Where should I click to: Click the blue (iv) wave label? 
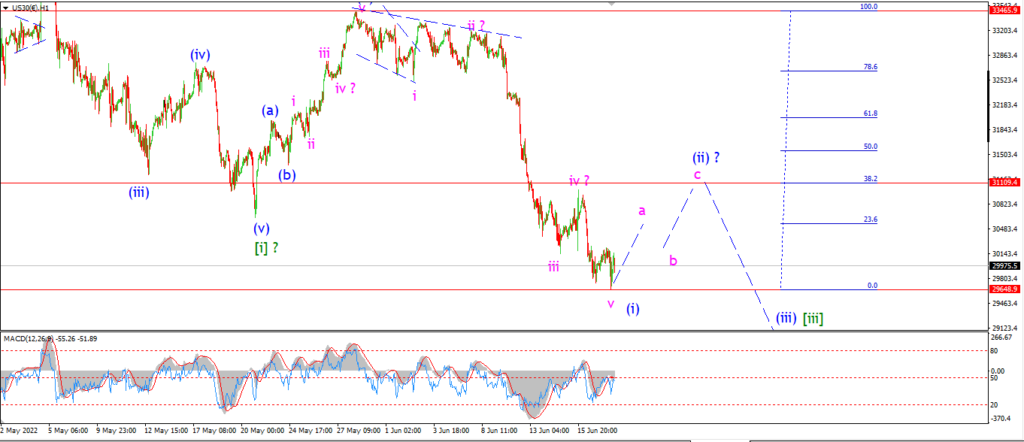point(200,55)
